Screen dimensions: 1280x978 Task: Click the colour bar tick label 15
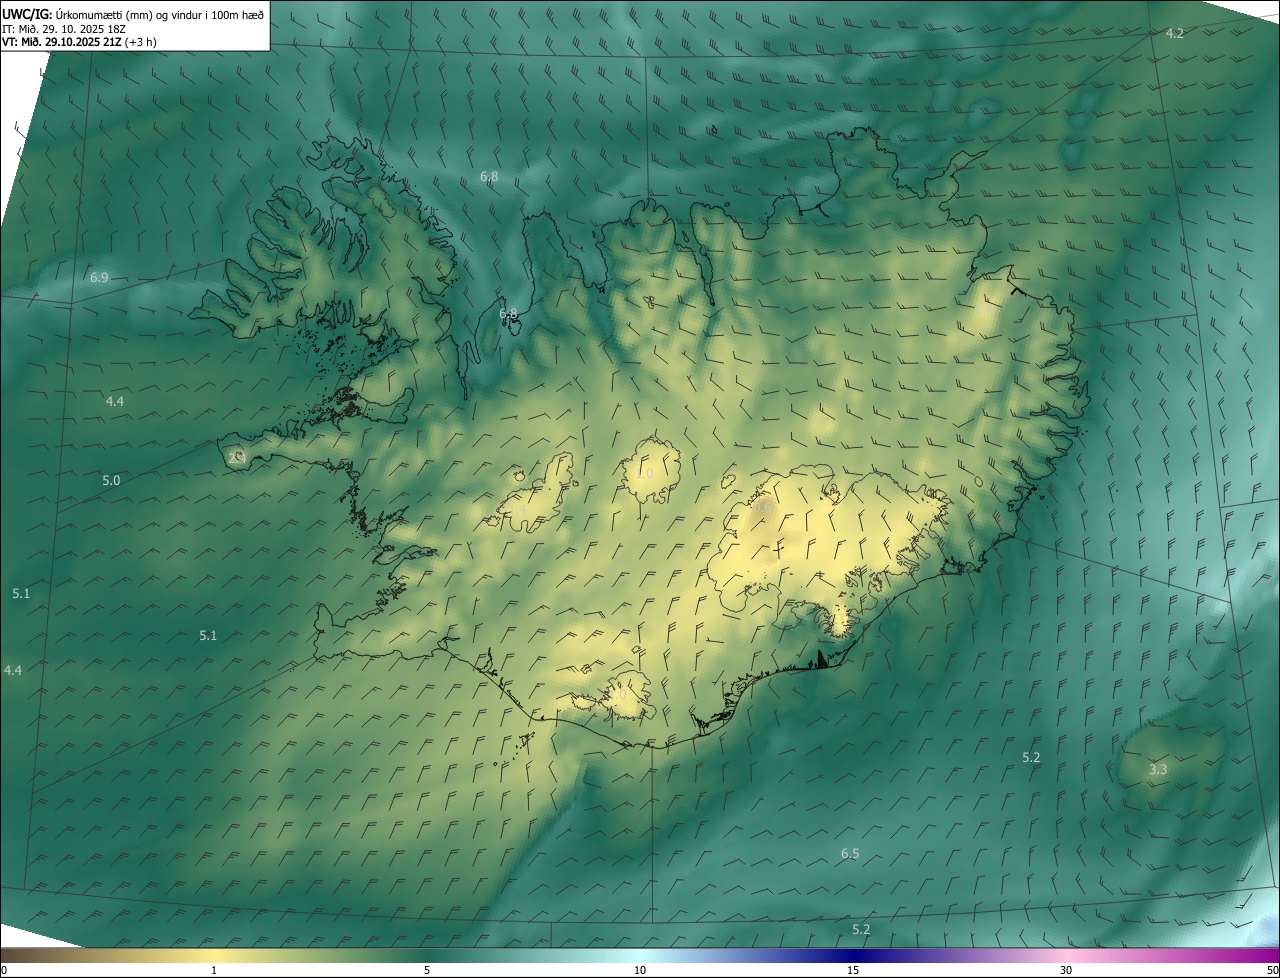coord(853,970)
